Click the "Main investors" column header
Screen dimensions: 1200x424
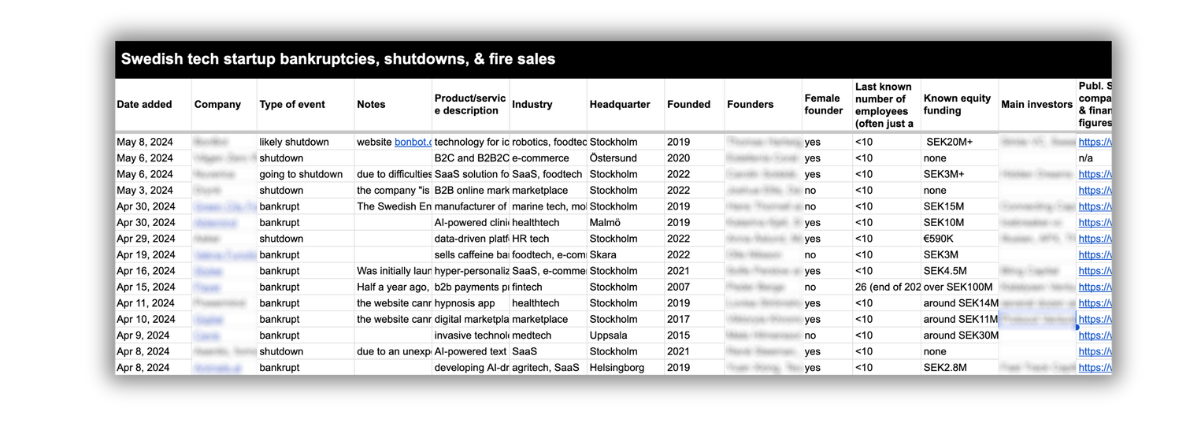(x=1036, y=104)
